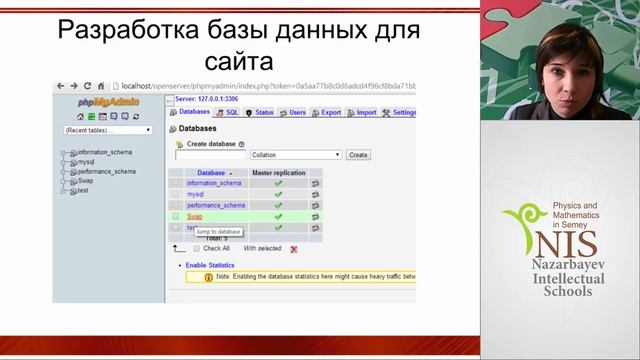Tick the test row checkbox
640x360 pixels.
click(x=176, y=227)
